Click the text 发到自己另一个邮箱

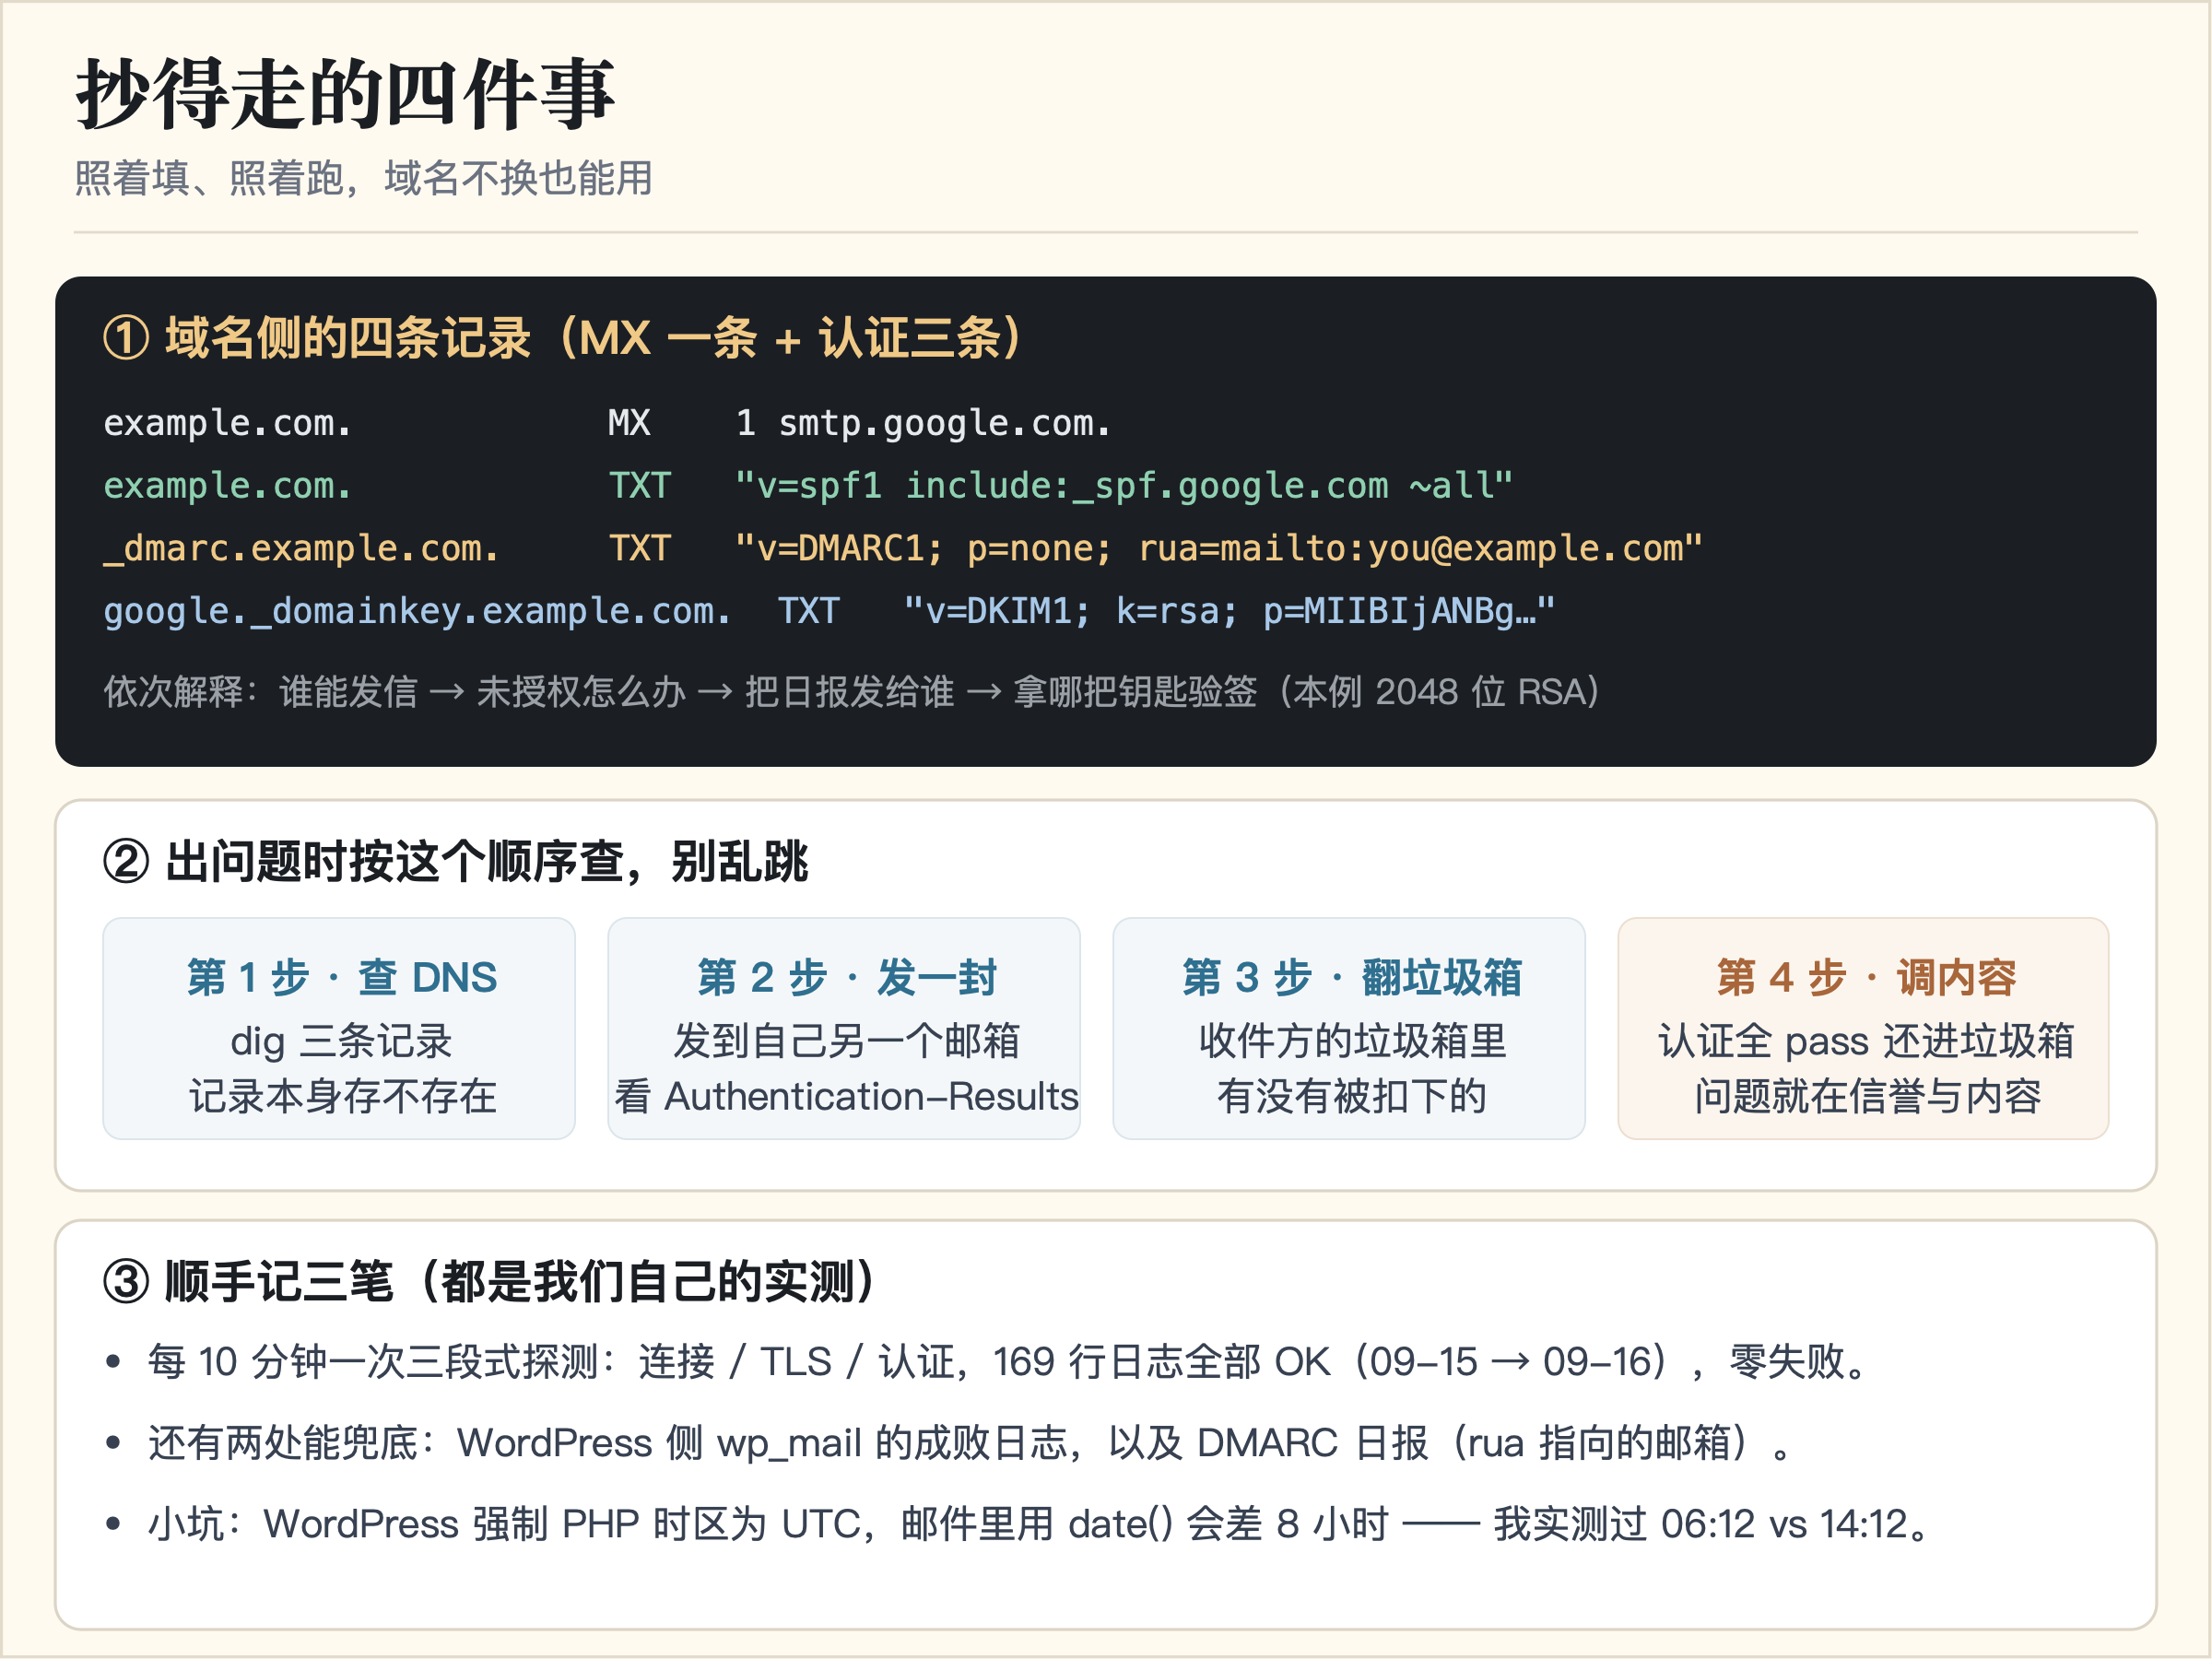[x=846, y=1042]
